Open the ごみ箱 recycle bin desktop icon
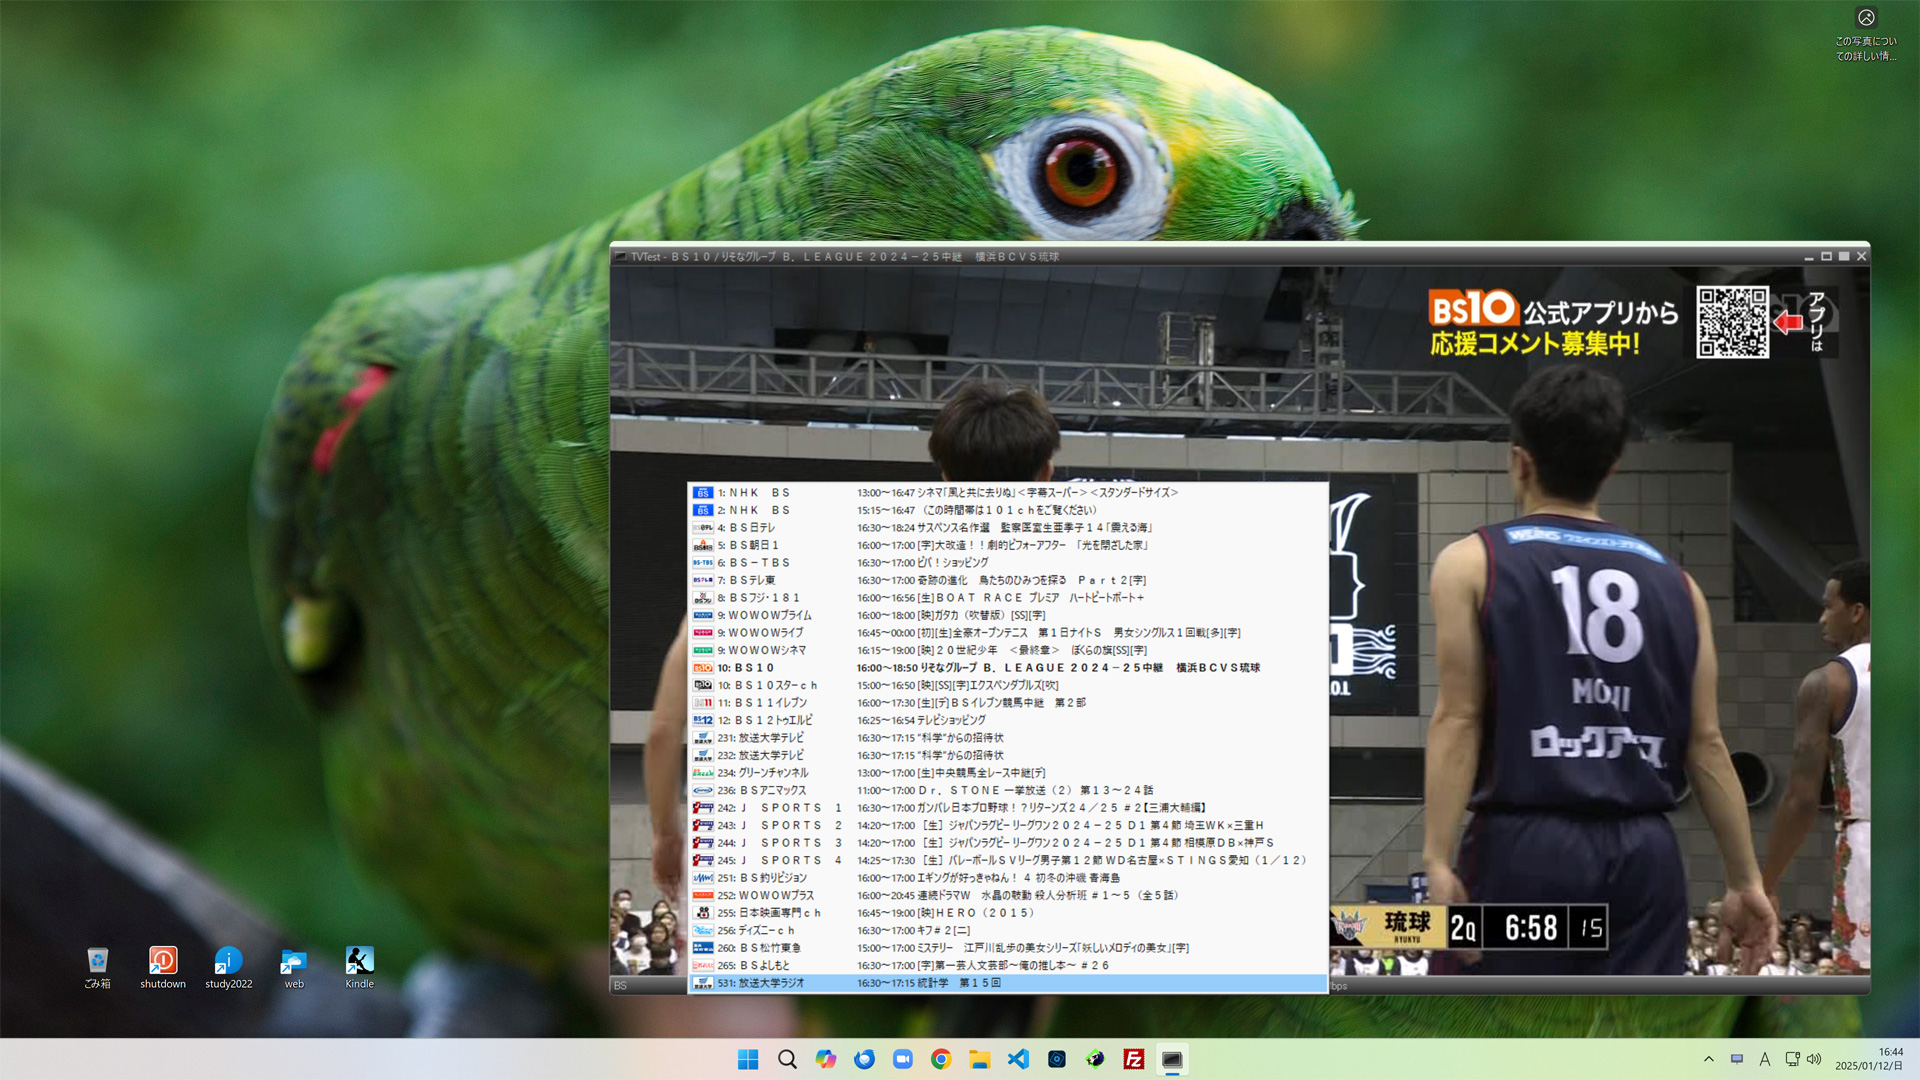The width and height of the screenshot is (1920, 1080). [97, 967]
